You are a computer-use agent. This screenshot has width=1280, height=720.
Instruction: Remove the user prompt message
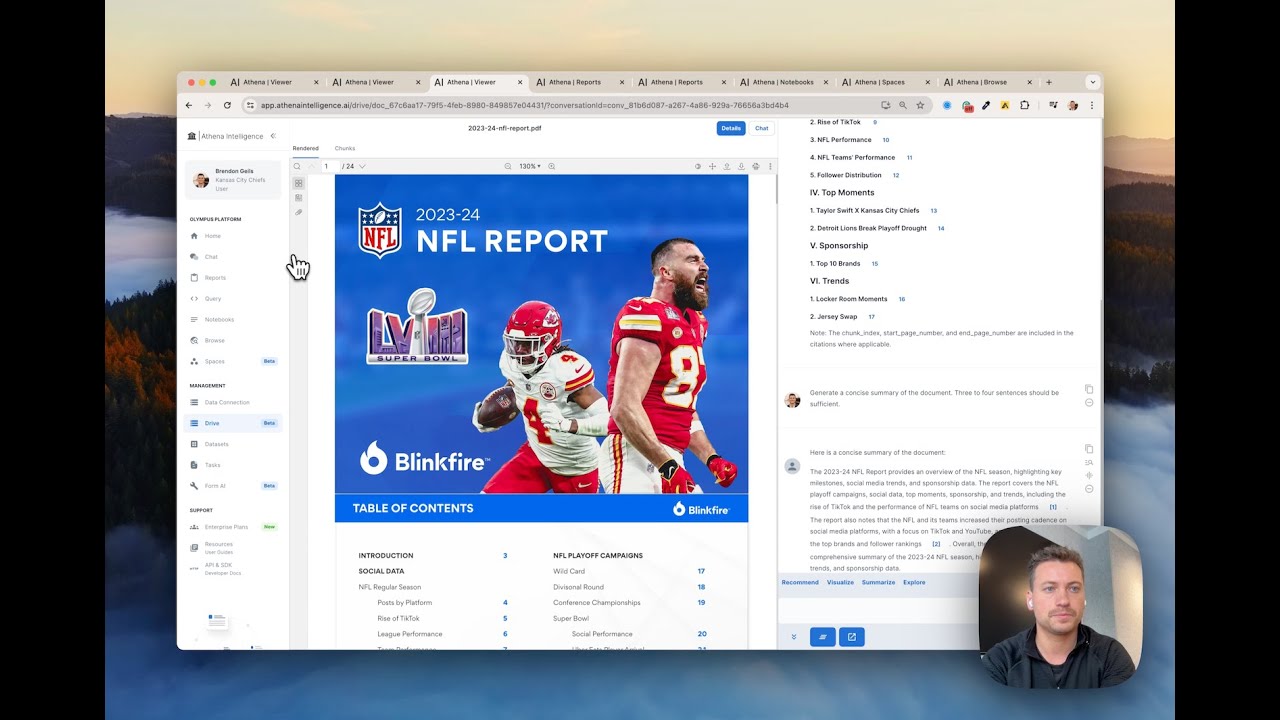coord(1089,402)
